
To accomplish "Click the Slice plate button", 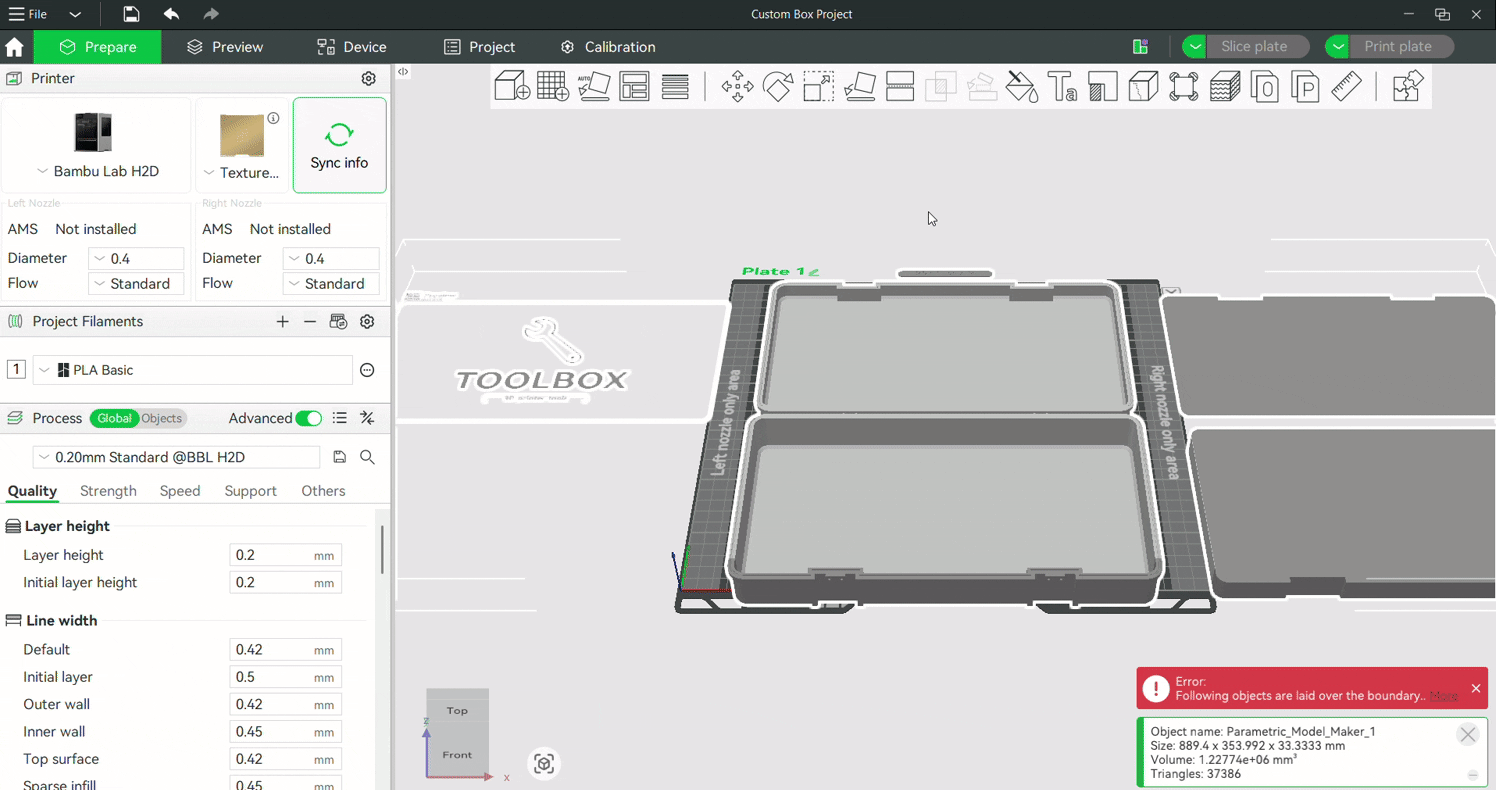I will 1254,46.
